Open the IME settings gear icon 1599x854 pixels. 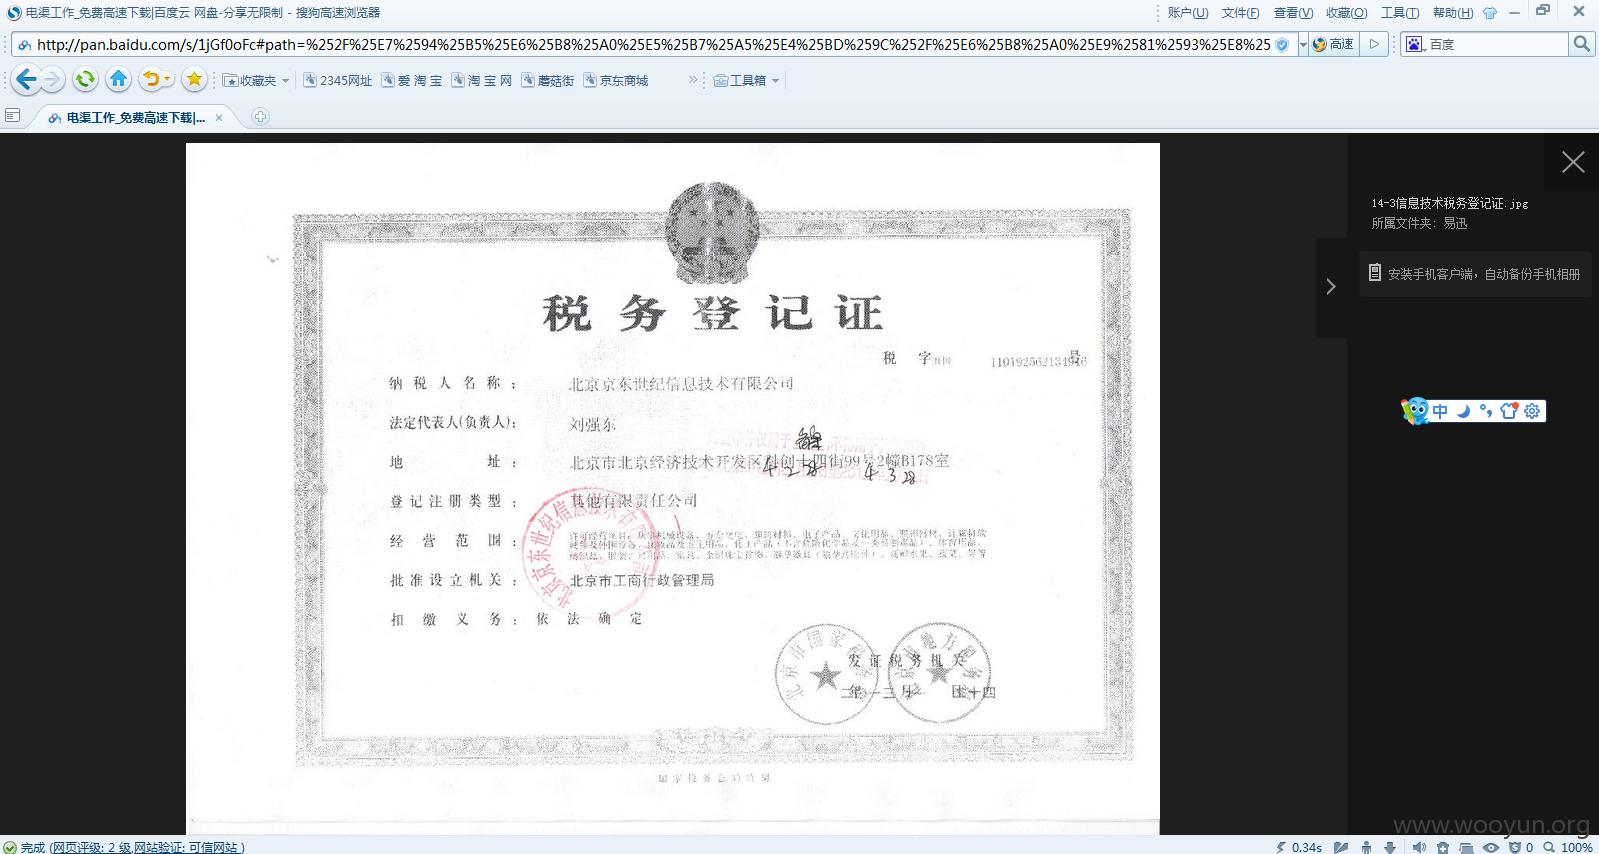1532,411
